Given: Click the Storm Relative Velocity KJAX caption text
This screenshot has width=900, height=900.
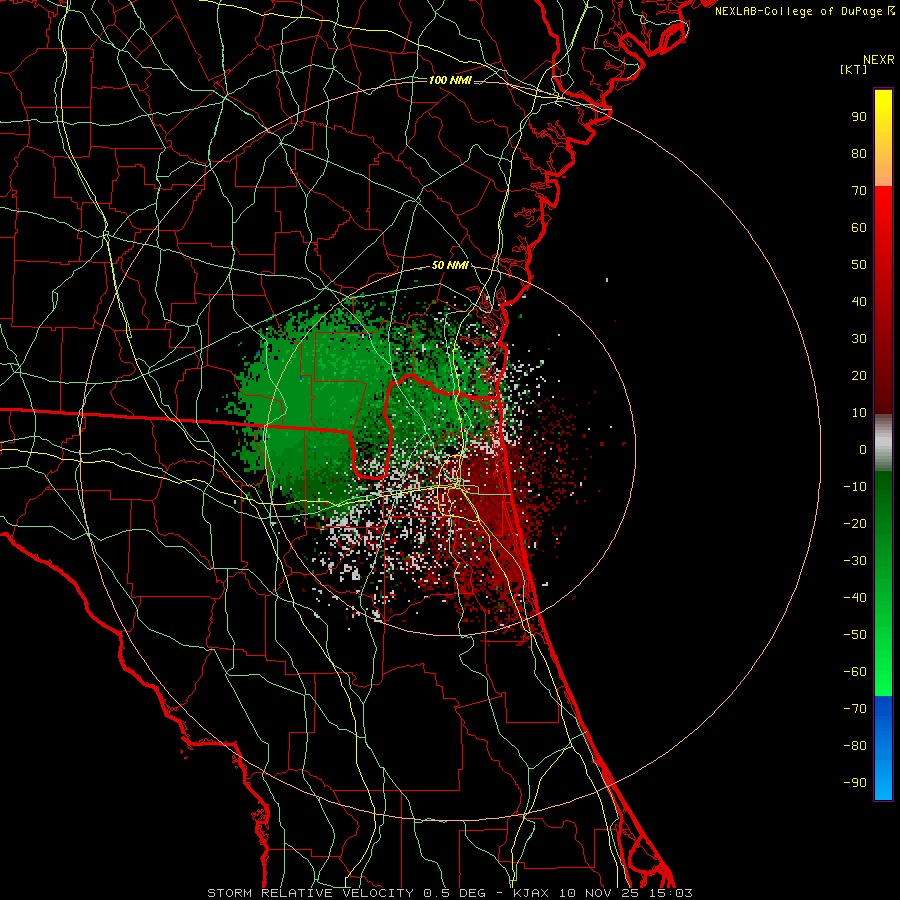Looking at the screenshot, I should pos(450,893).
